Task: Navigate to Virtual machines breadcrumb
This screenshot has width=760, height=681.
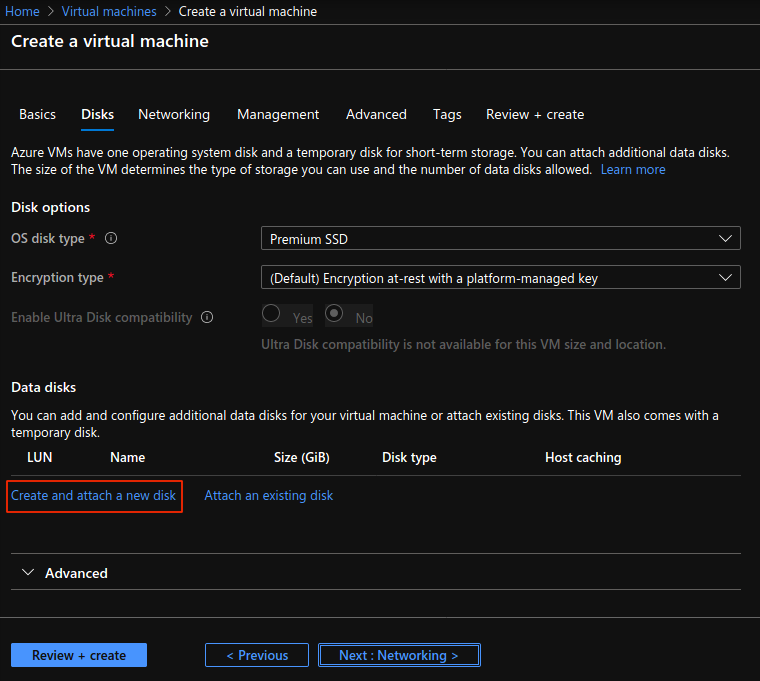Action: point(109,12)
